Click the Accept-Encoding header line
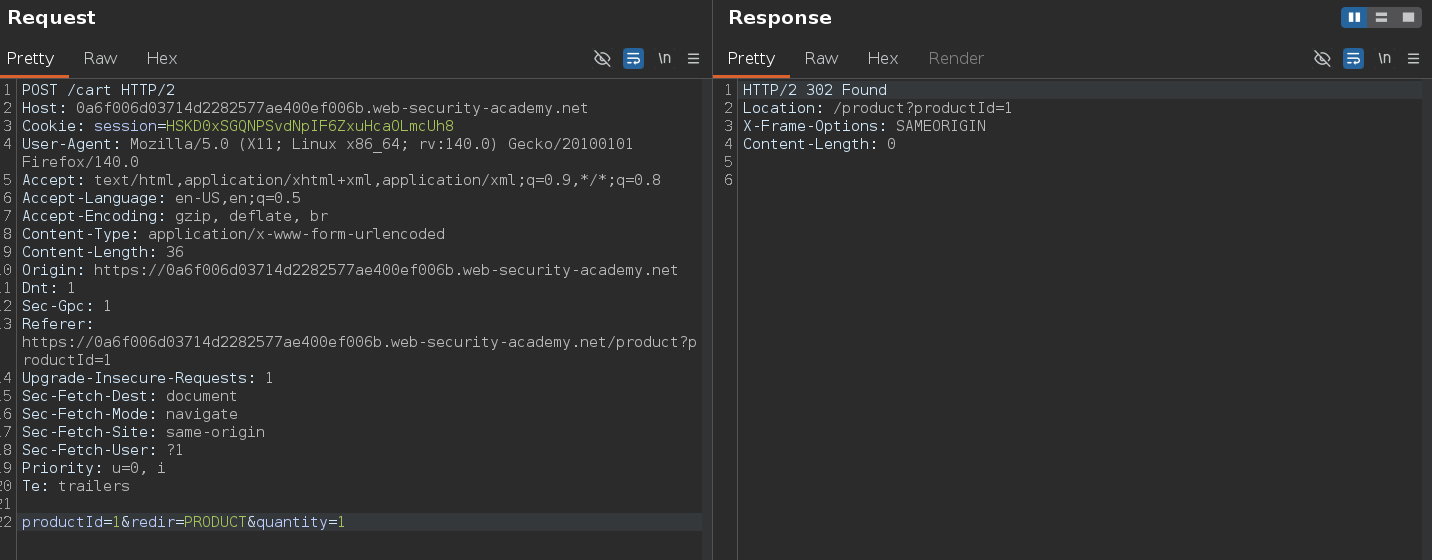The image size is (1432, 560). pos(175,216)
